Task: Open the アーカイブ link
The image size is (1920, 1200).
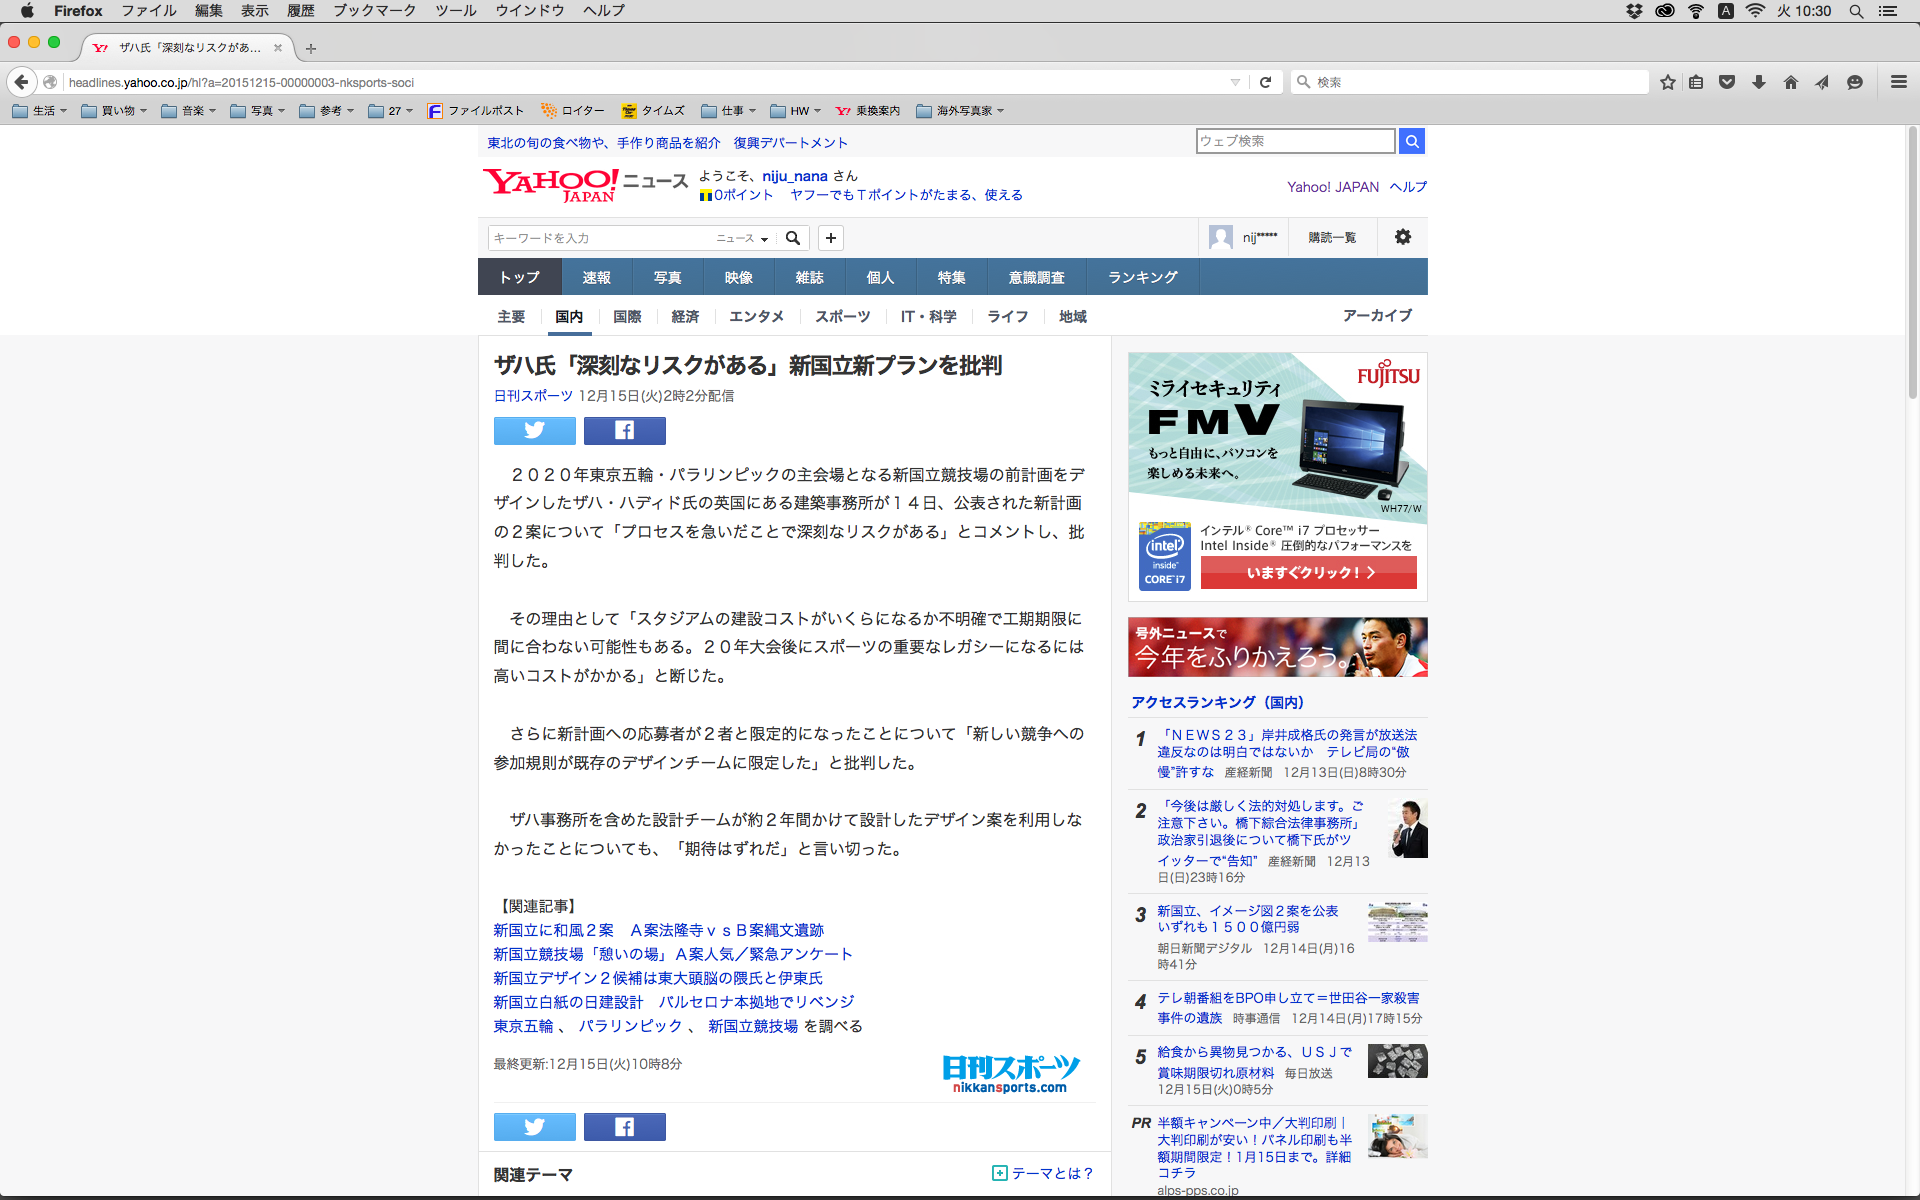Action: coord(1377,315)
